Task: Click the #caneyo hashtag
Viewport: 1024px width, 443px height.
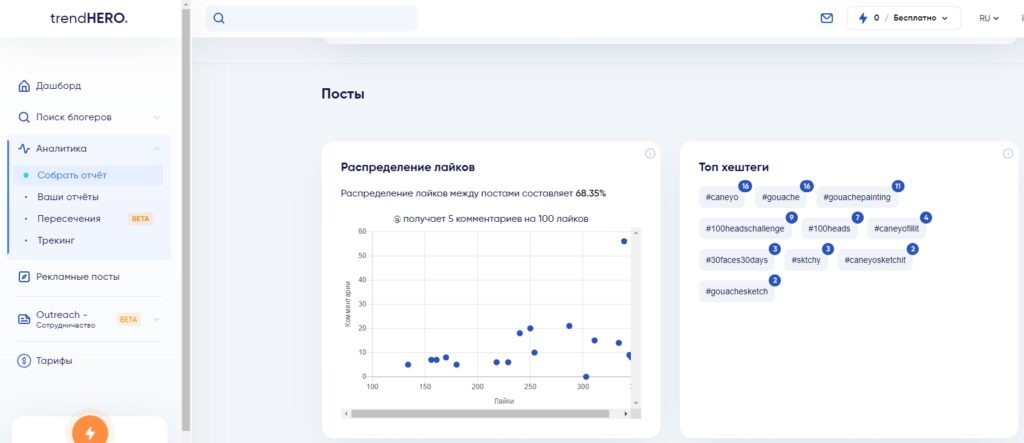Action: [x=722, y=197]
